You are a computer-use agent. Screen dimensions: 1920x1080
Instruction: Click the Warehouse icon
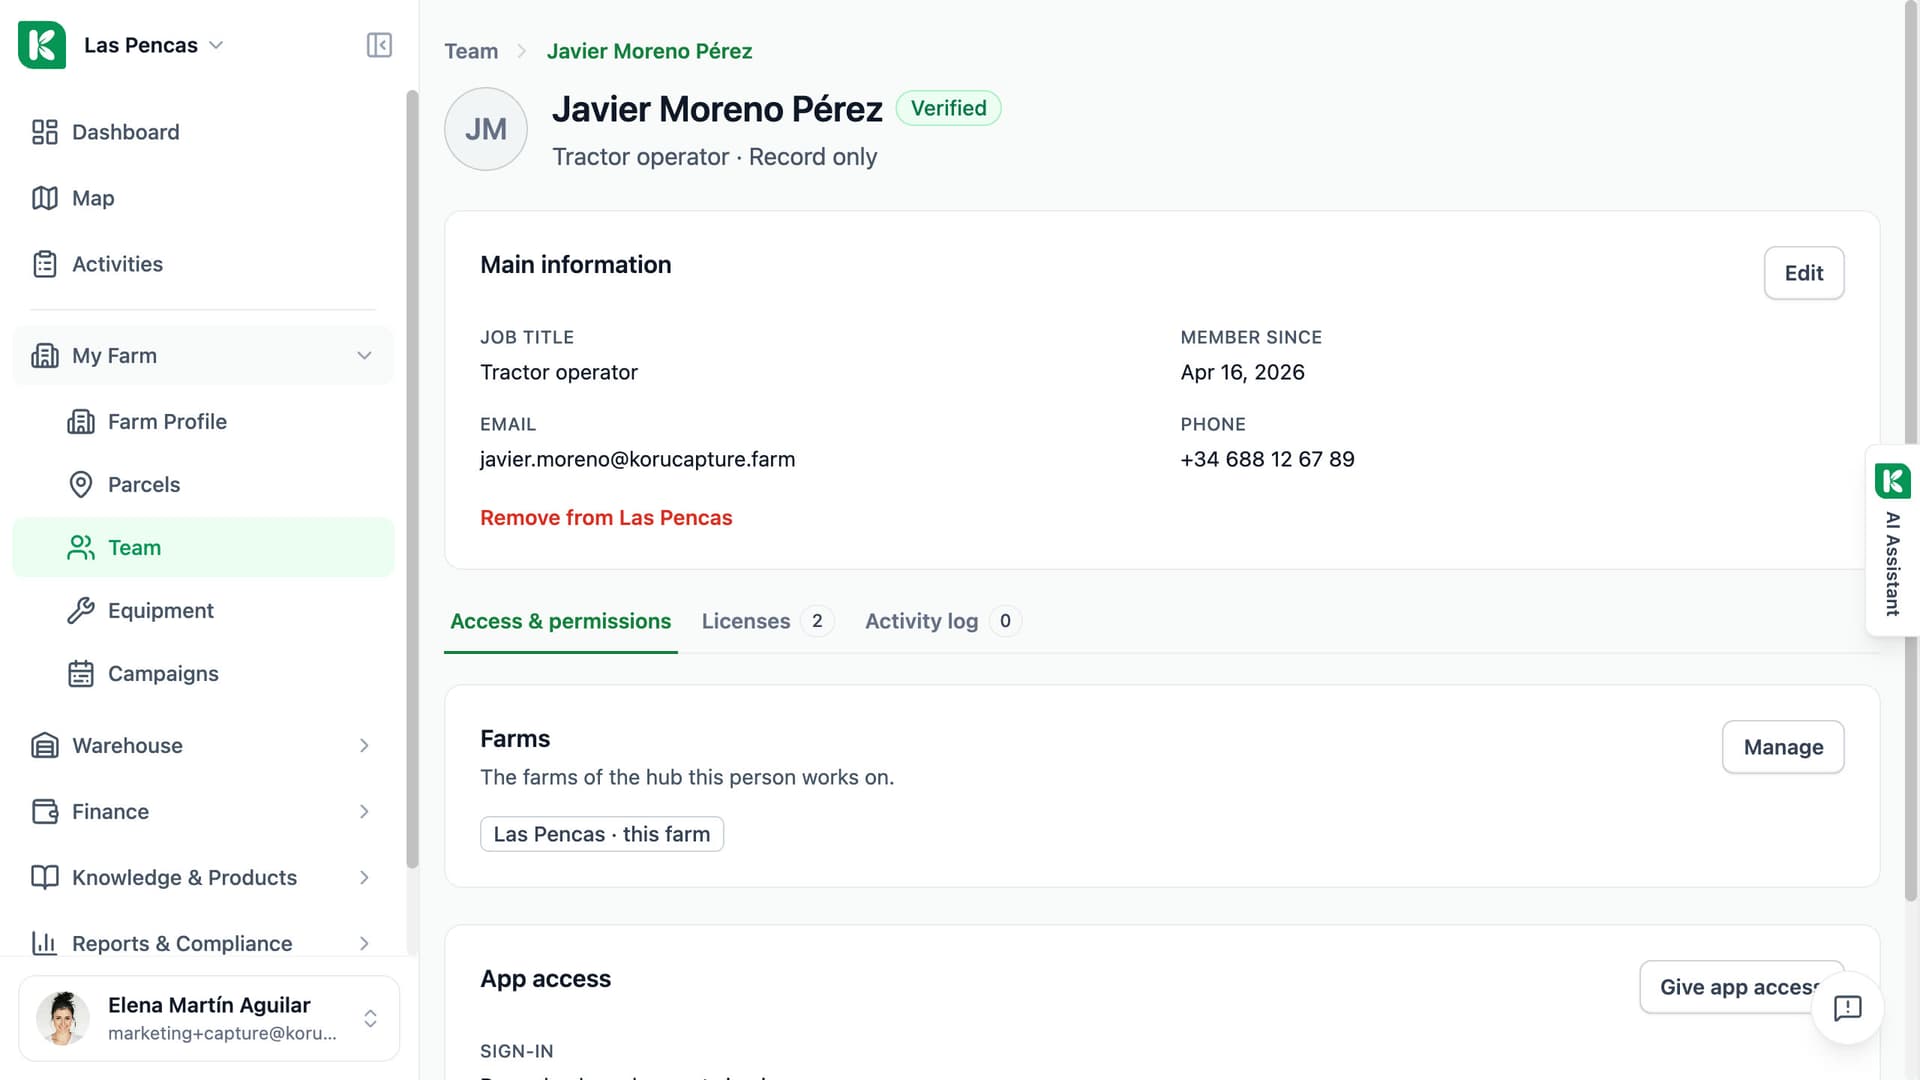point(45,746)
